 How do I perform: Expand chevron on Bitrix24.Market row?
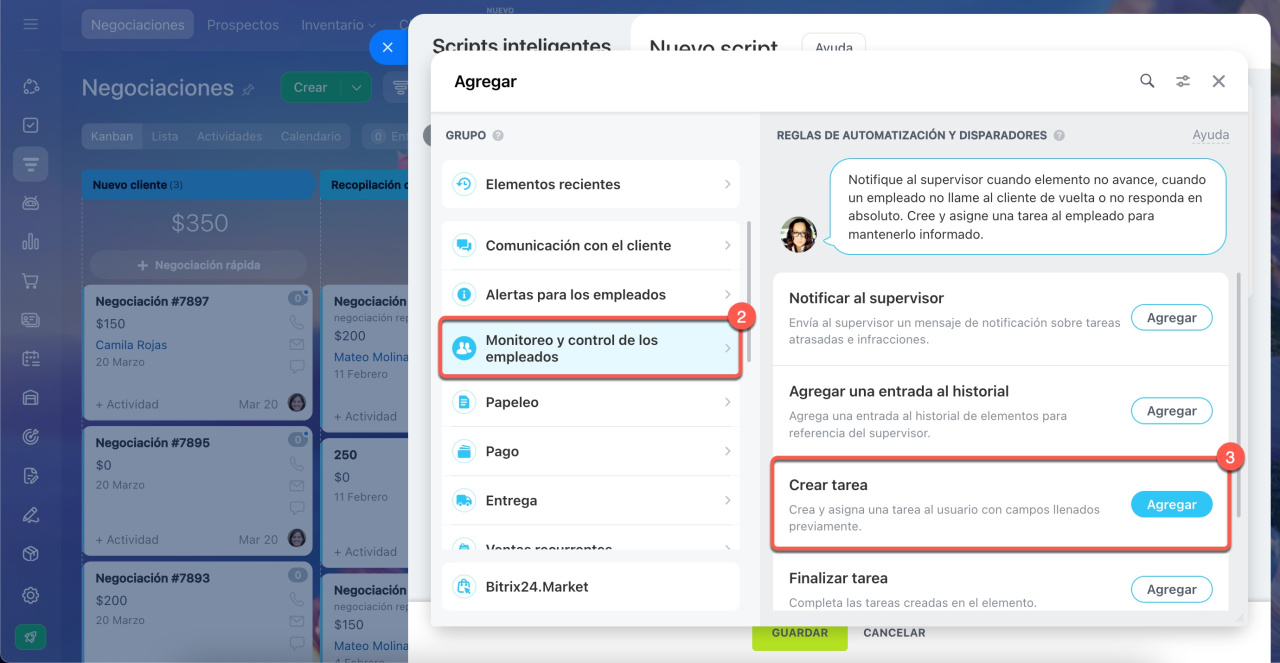pos(727,587)
